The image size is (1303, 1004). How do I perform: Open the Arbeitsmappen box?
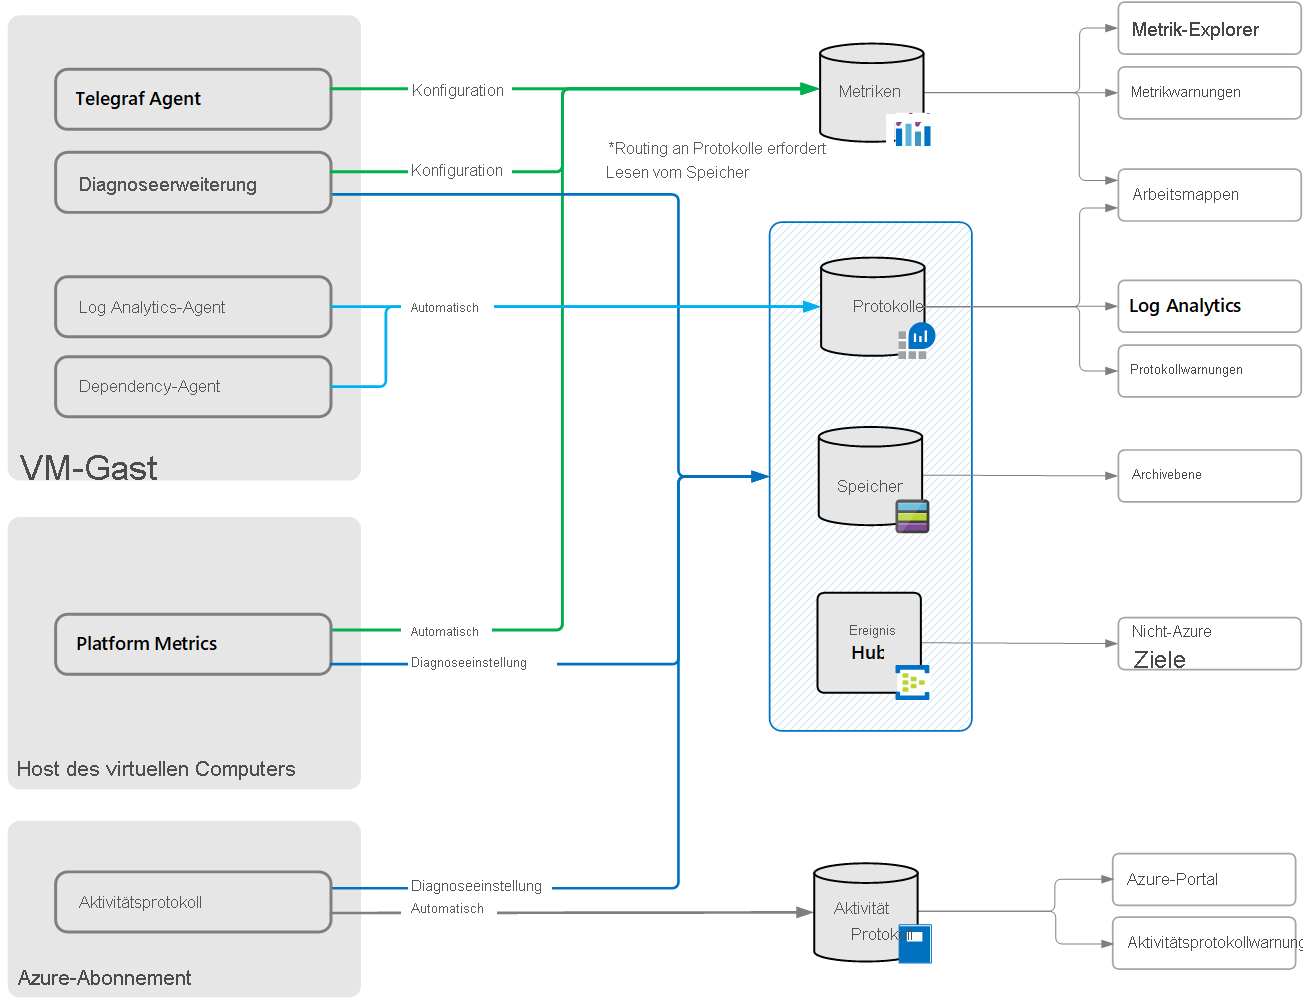pos(1209,195)
